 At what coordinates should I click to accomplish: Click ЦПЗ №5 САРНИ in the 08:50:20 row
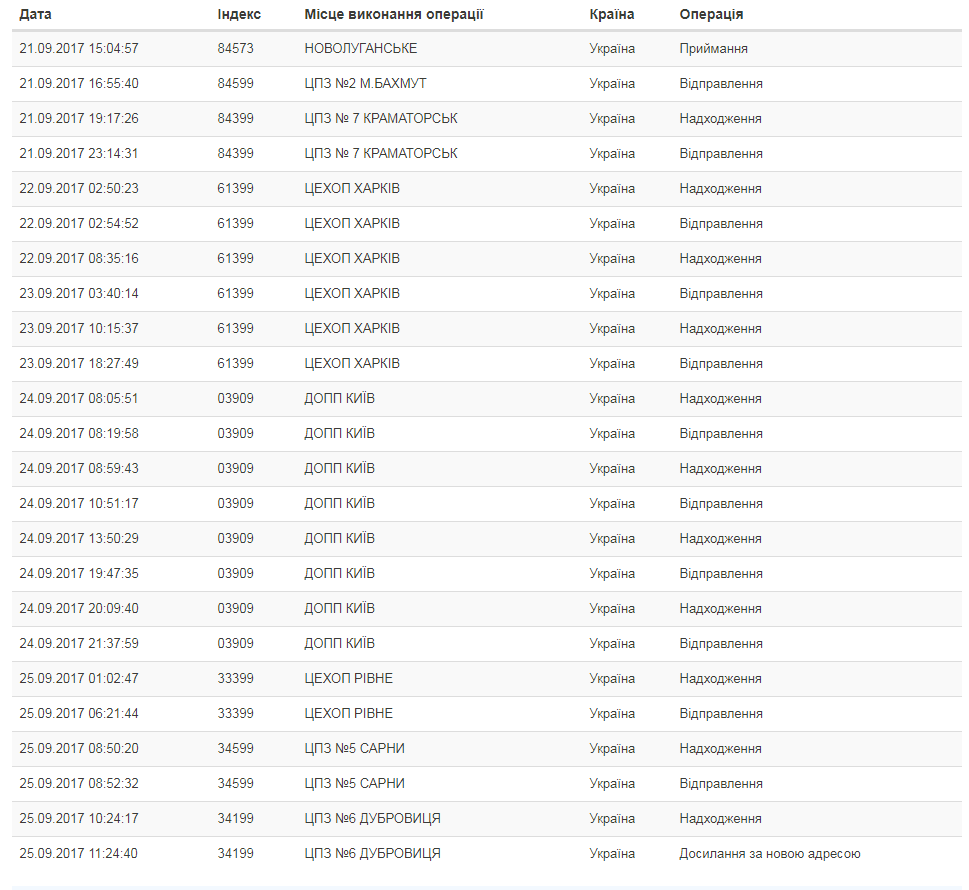(355, 749)
